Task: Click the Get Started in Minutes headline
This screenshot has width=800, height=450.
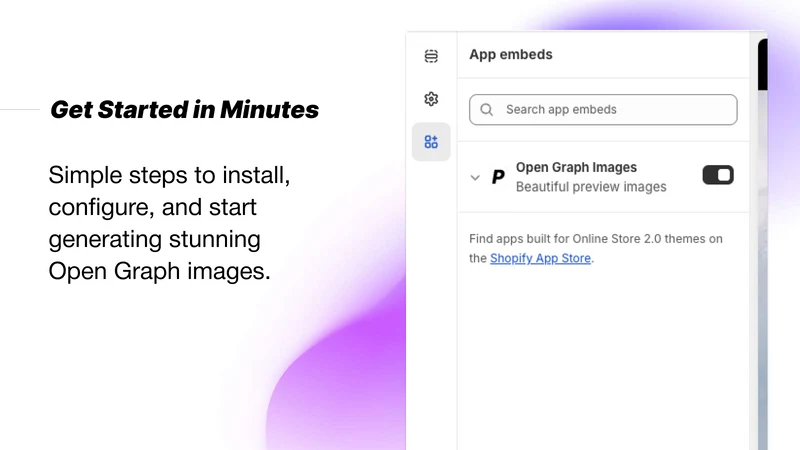Action: click(x=184, y=110)
